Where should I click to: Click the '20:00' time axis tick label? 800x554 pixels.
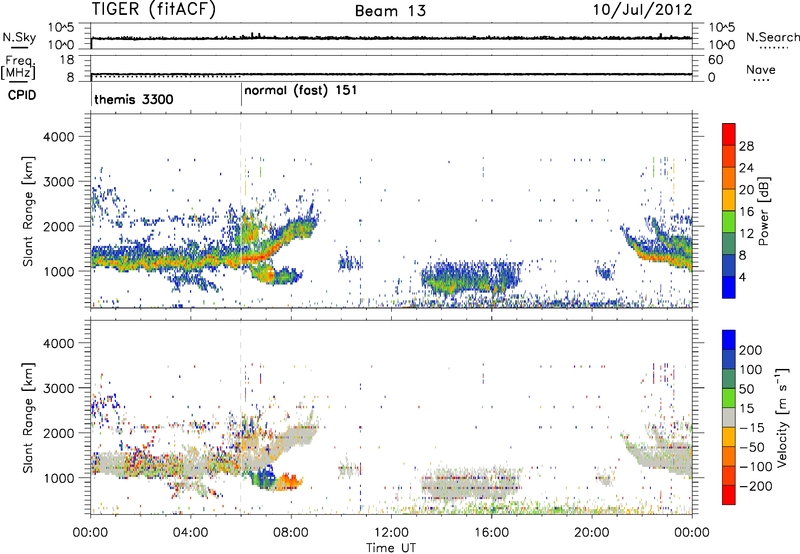pyautogui.click(x=592, y=533)
